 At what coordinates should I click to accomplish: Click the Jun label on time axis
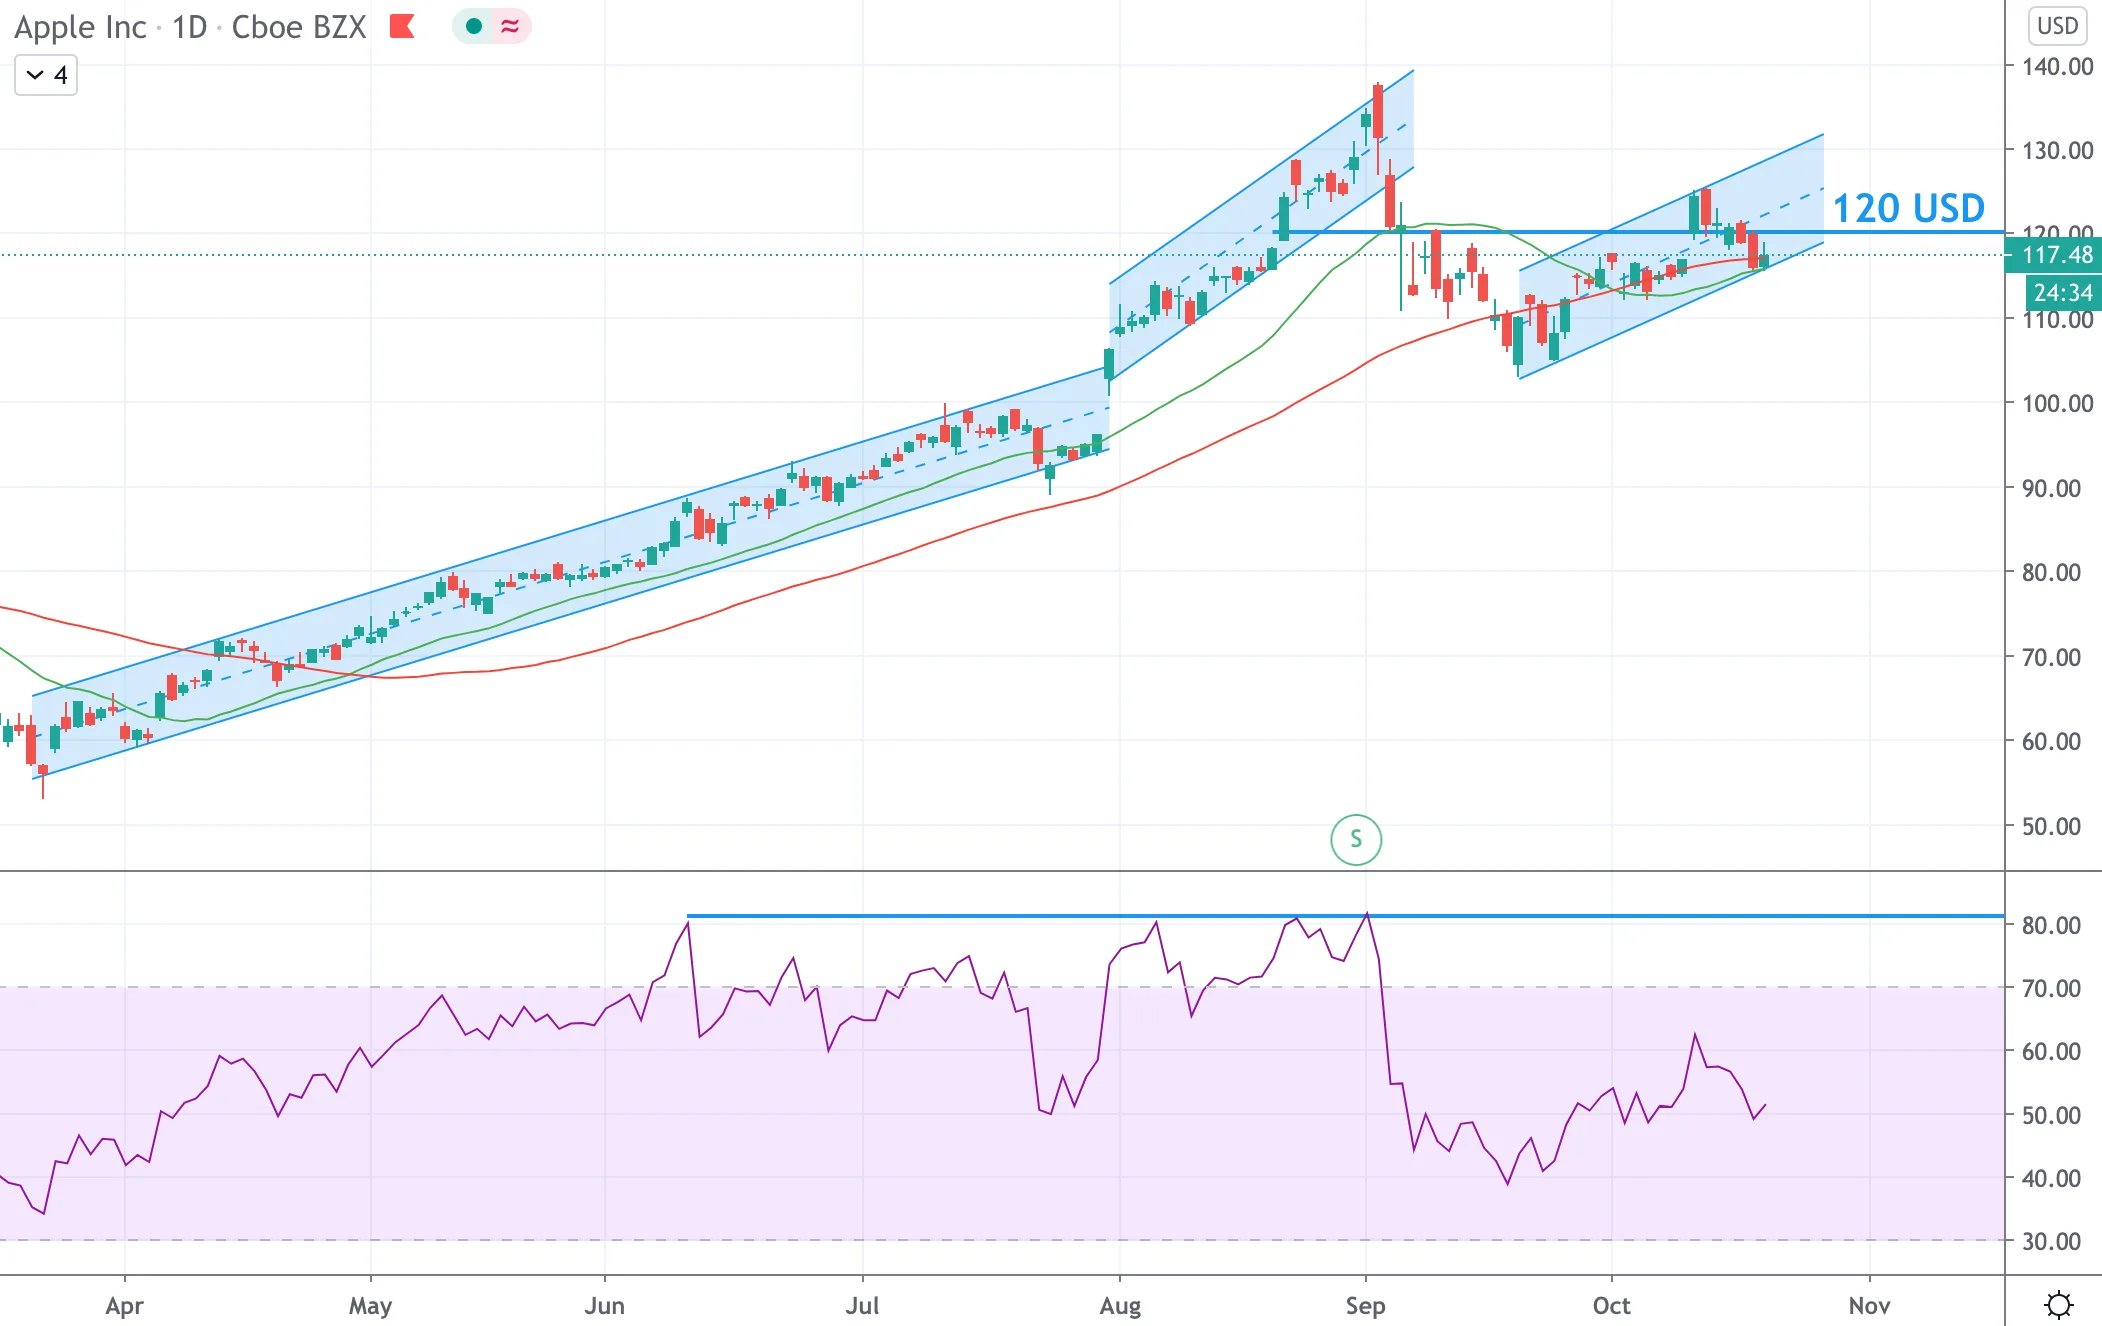pyautogui.click(x=604, y=1305)
